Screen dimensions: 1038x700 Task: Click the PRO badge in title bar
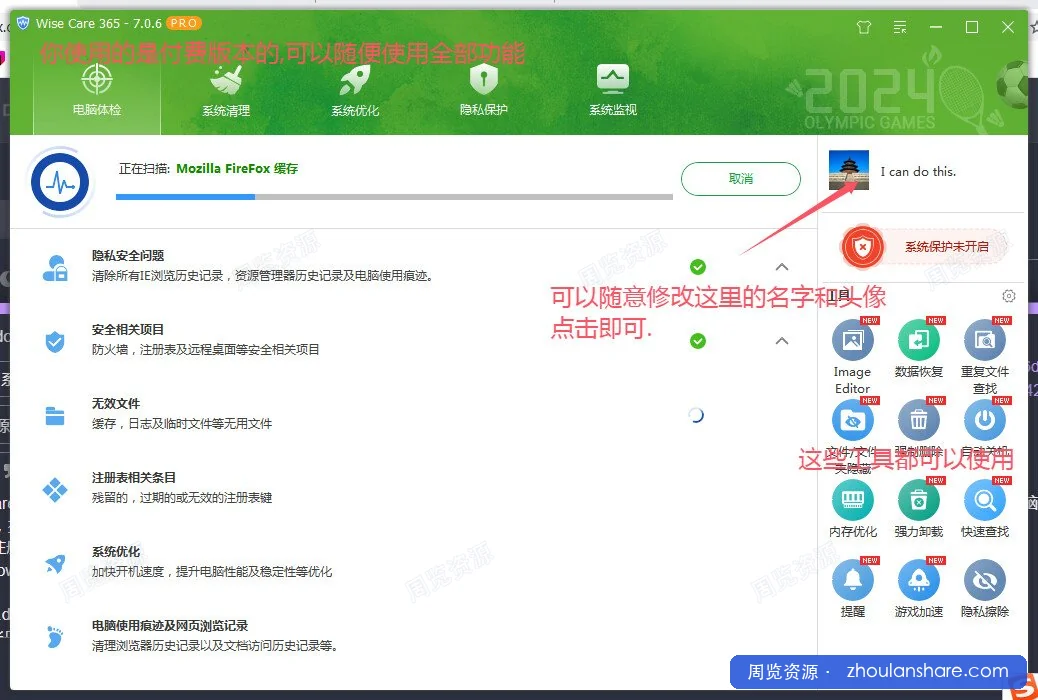pyautogui.click(x=183, y=23)
